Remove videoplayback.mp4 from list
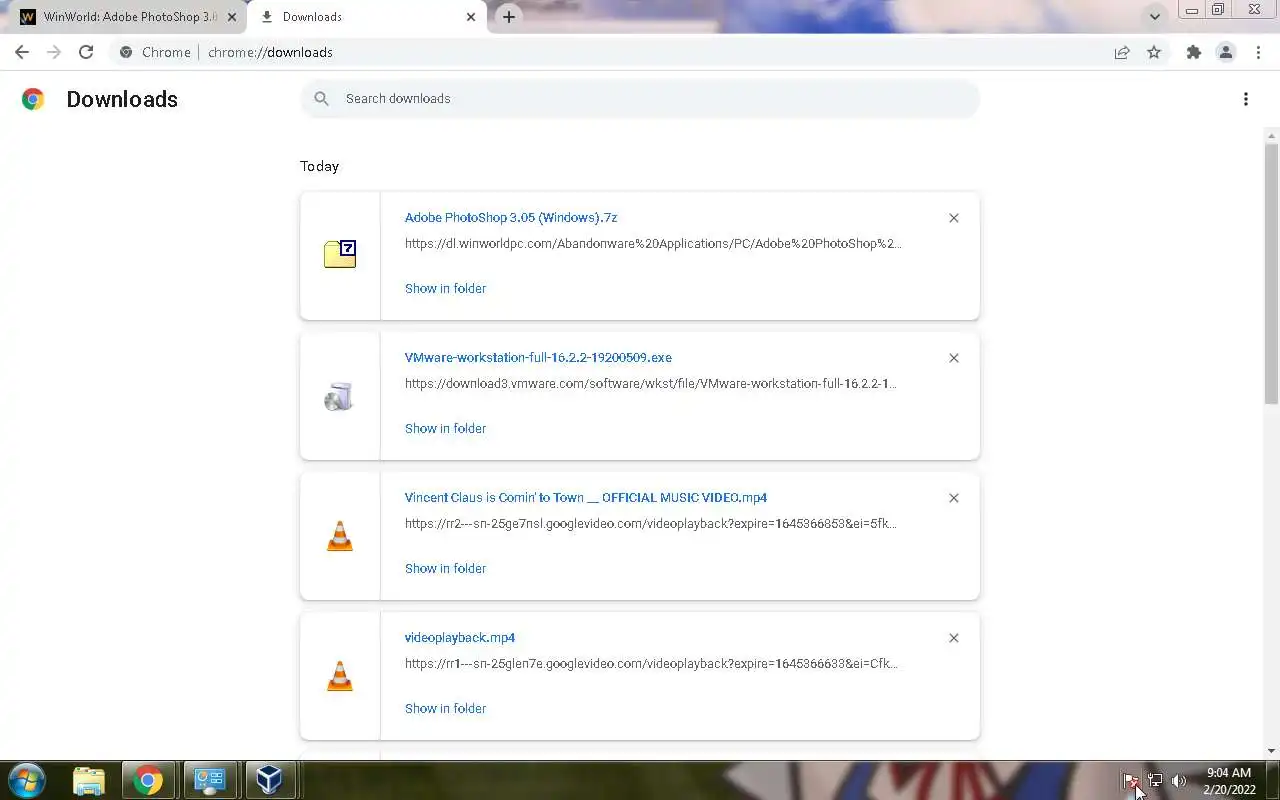The height and width of the screenshot is (800, 1280). 954,638
